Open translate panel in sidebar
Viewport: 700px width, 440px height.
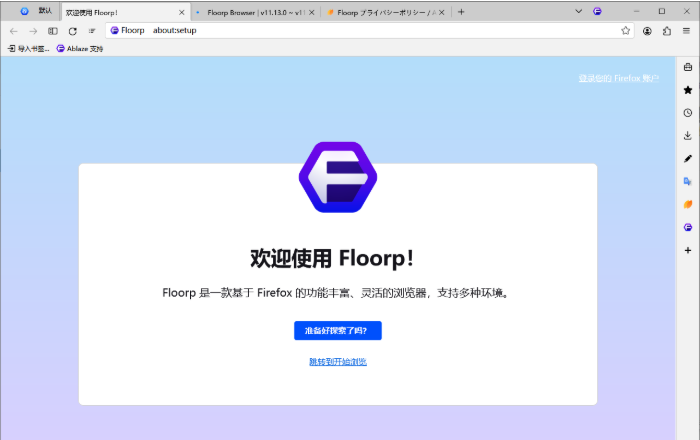click(688, 181)
